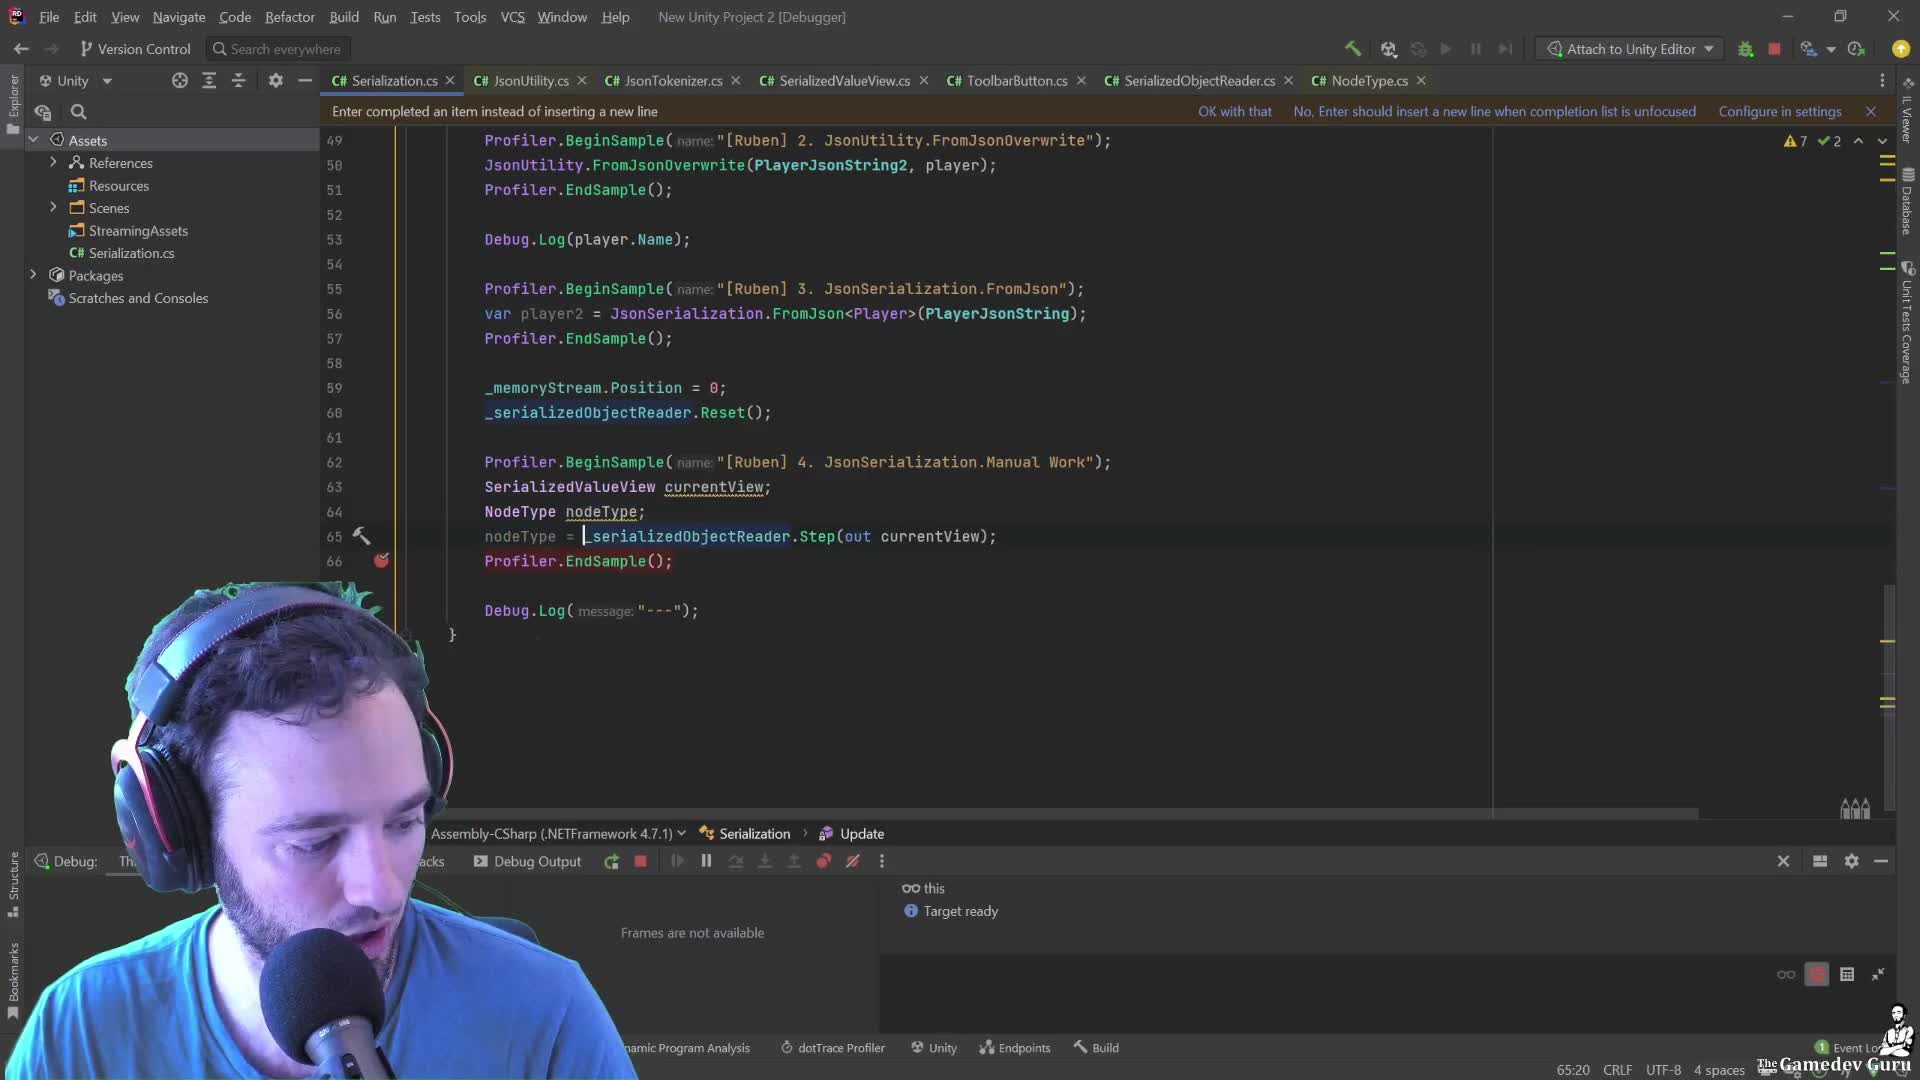Switch to the JsonTokenizer.cs tab
Viewport: 1920px width, 1080px height.
665,81
